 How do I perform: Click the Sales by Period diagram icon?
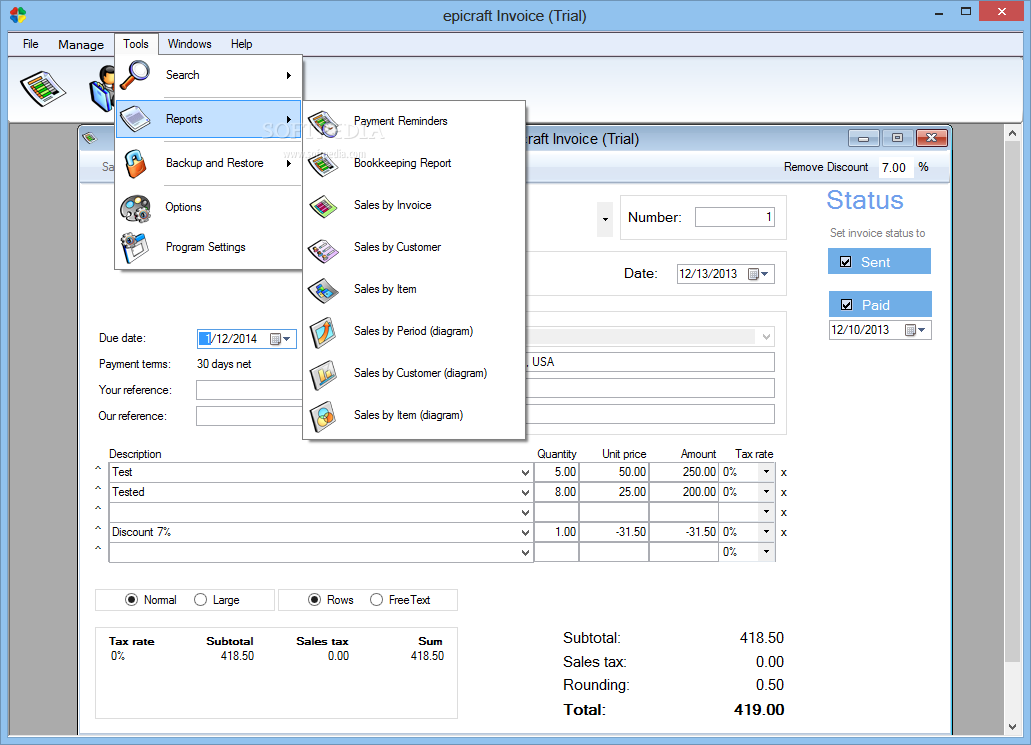(x=323, y=331)
